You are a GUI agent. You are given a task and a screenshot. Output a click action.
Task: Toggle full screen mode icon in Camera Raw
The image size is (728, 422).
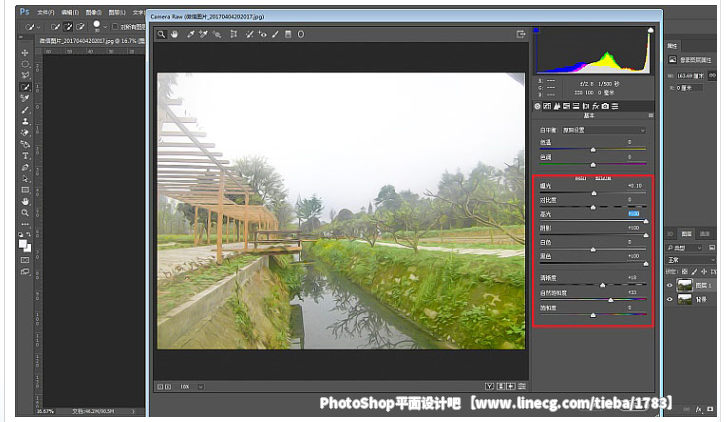(521, 34)
